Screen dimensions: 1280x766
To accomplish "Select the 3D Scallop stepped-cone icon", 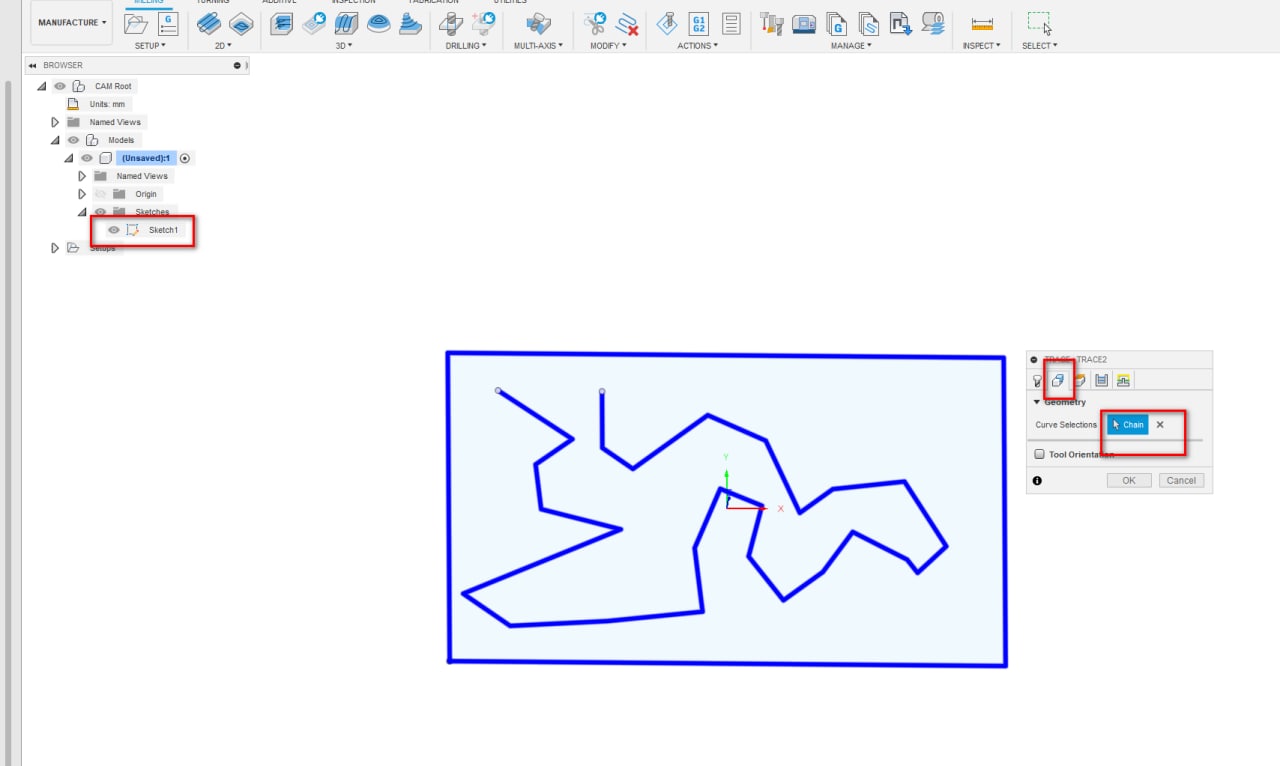I will pyautogui.click(x=409, y=24).
